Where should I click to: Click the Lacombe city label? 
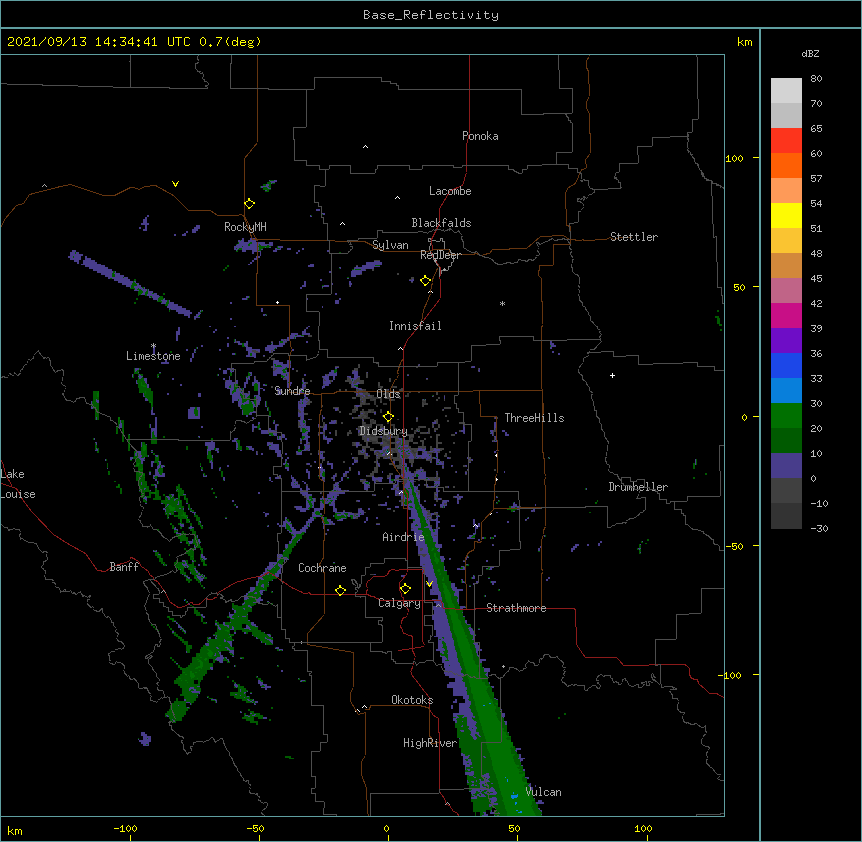(x=450, y=191)
